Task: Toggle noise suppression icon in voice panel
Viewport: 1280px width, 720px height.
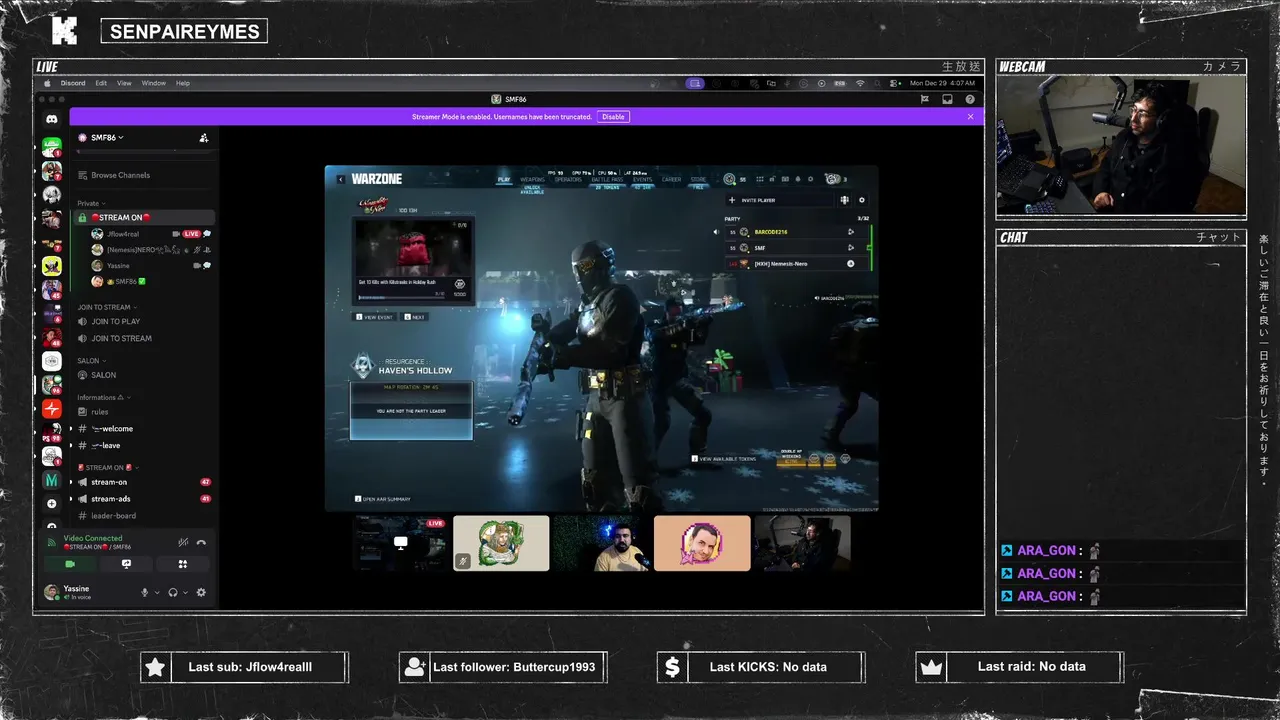Action: coord(183,542)
